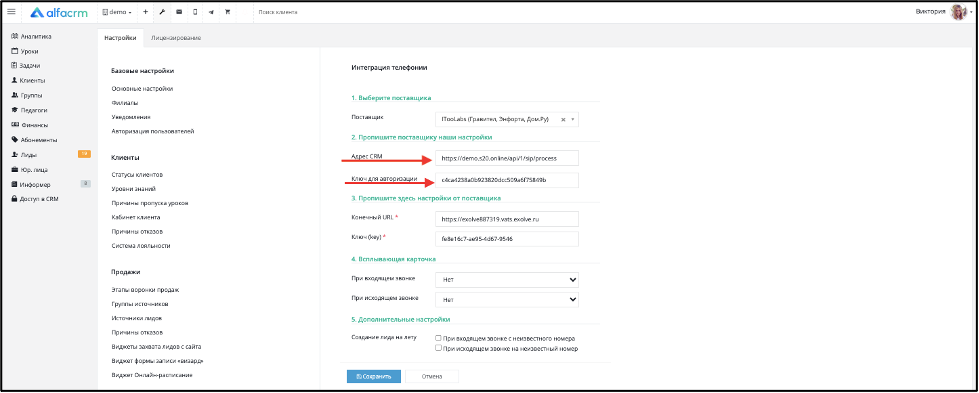Toggle the hamburger sidebar menu
This screenshot has width=979, height=393.
pos(11,12)
